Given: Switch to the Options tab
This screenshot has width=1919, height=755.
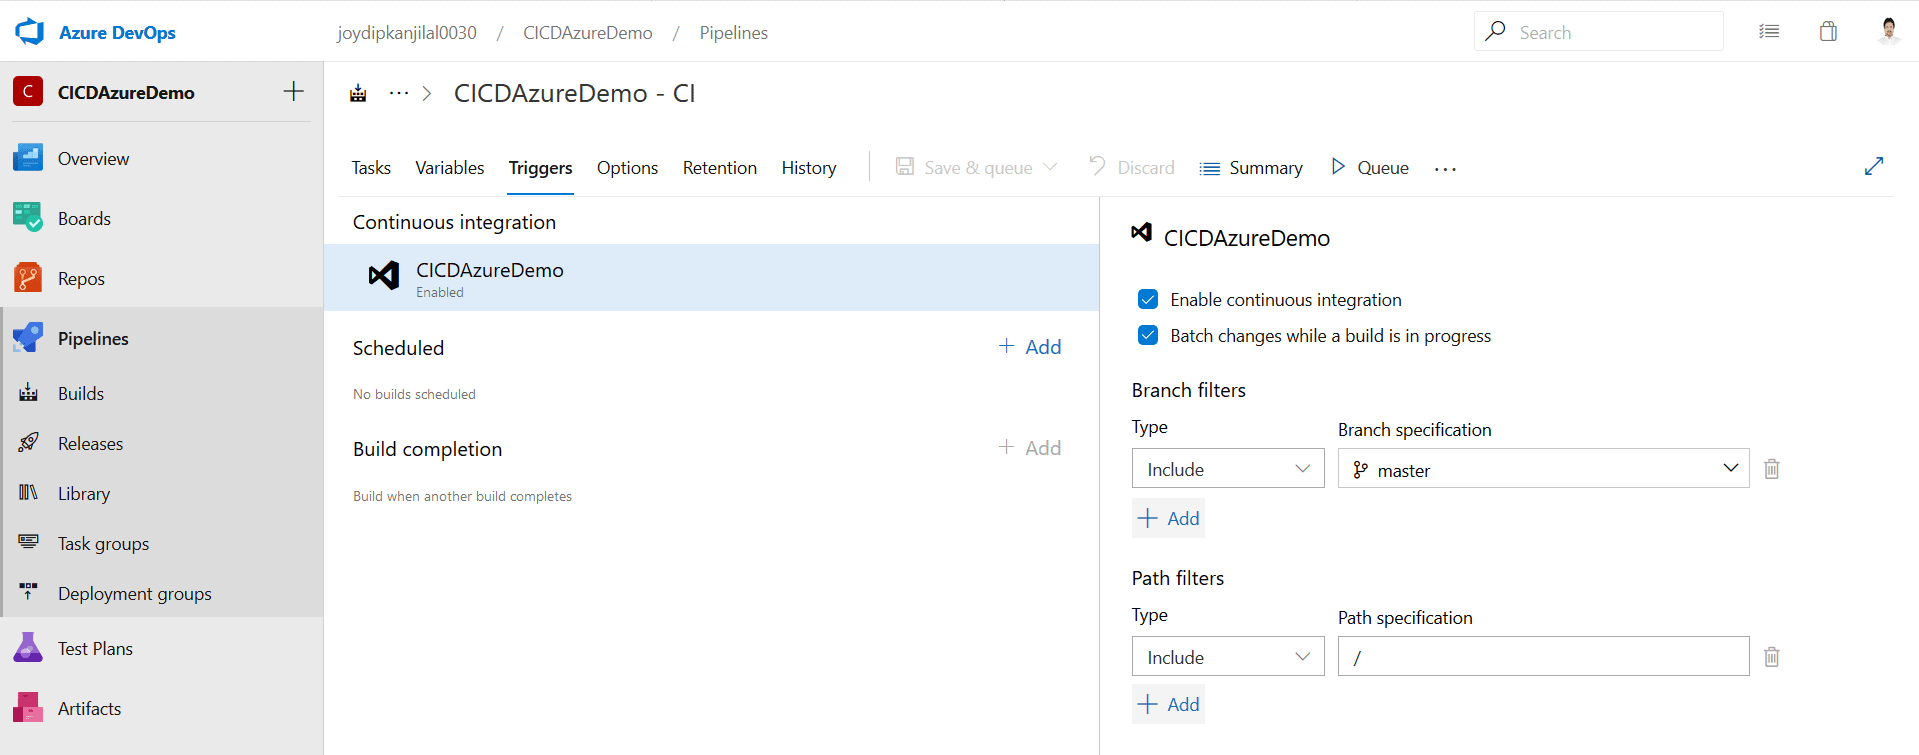Looking at the screenshot, I should point(627,168).
